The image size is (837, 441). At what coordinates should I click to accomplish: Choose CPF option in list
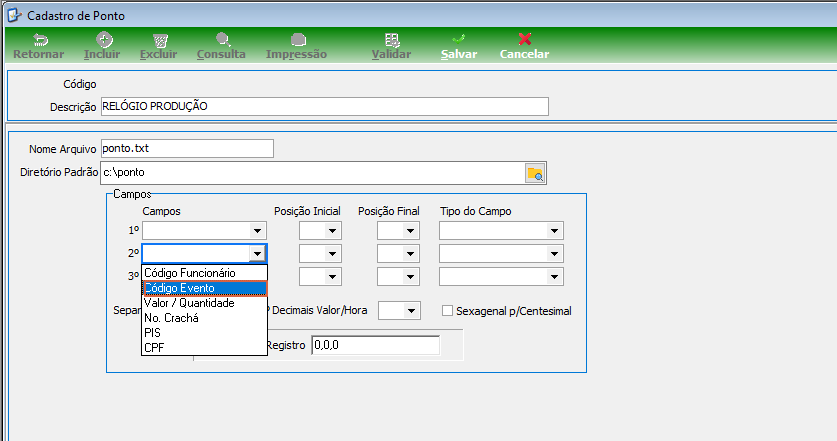pyautogui.click(x=204, y=348)
